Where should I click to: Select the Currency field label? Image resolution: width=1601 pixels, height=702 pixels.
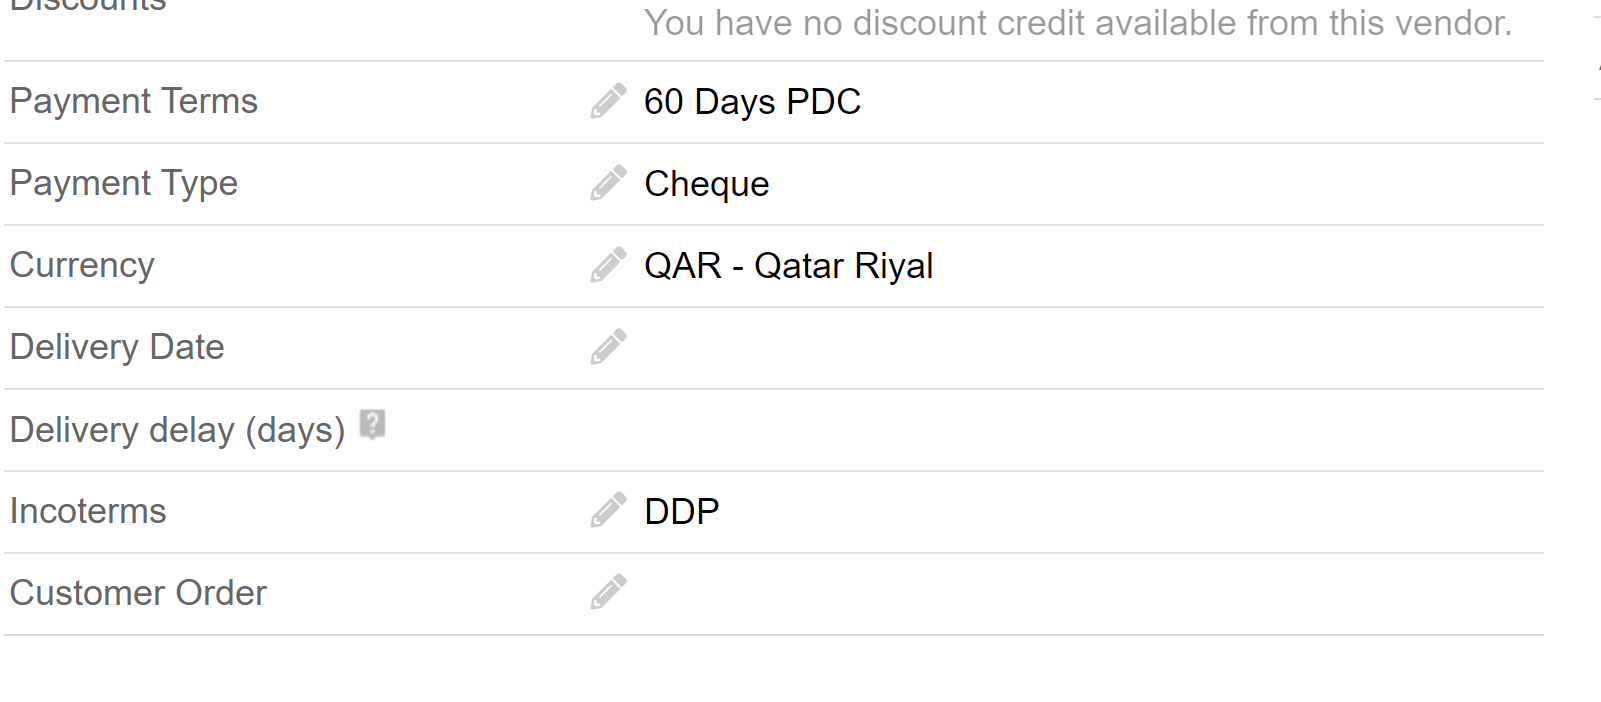tap(82, 265)
